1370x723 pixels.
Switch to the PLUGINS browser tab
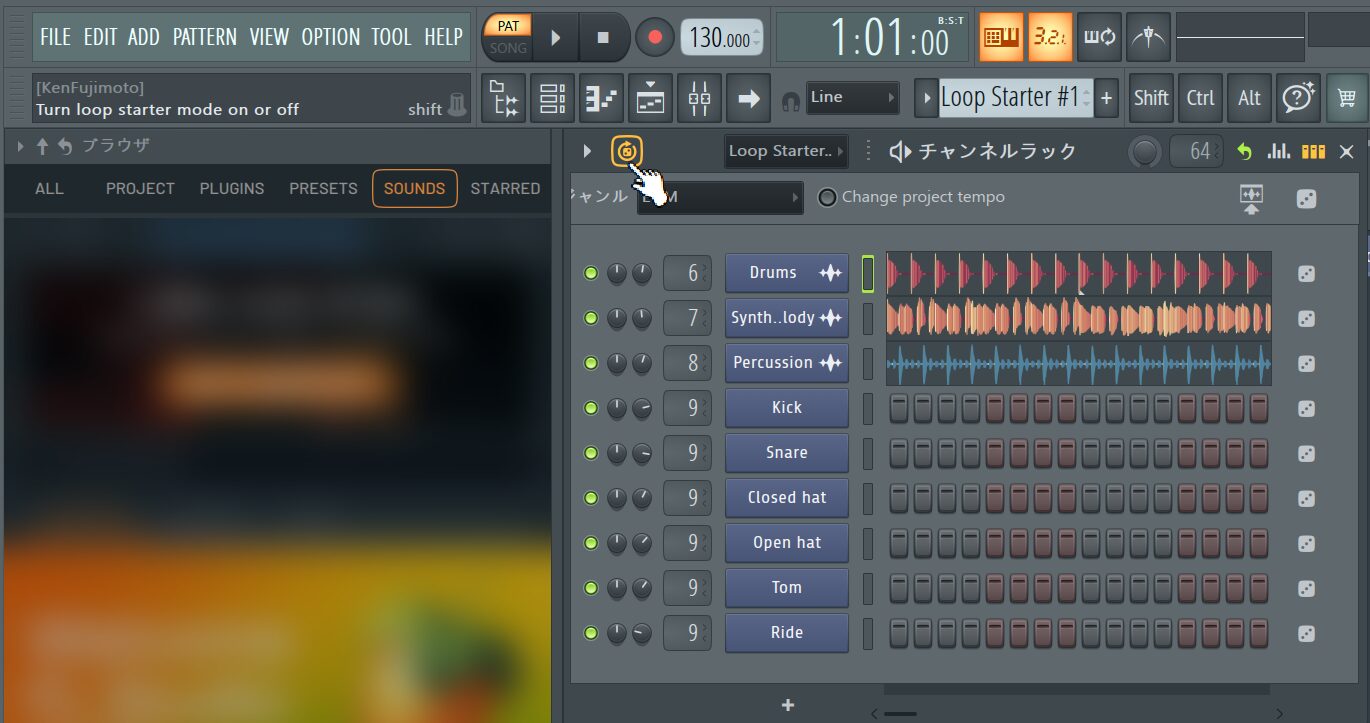(232, 188)
